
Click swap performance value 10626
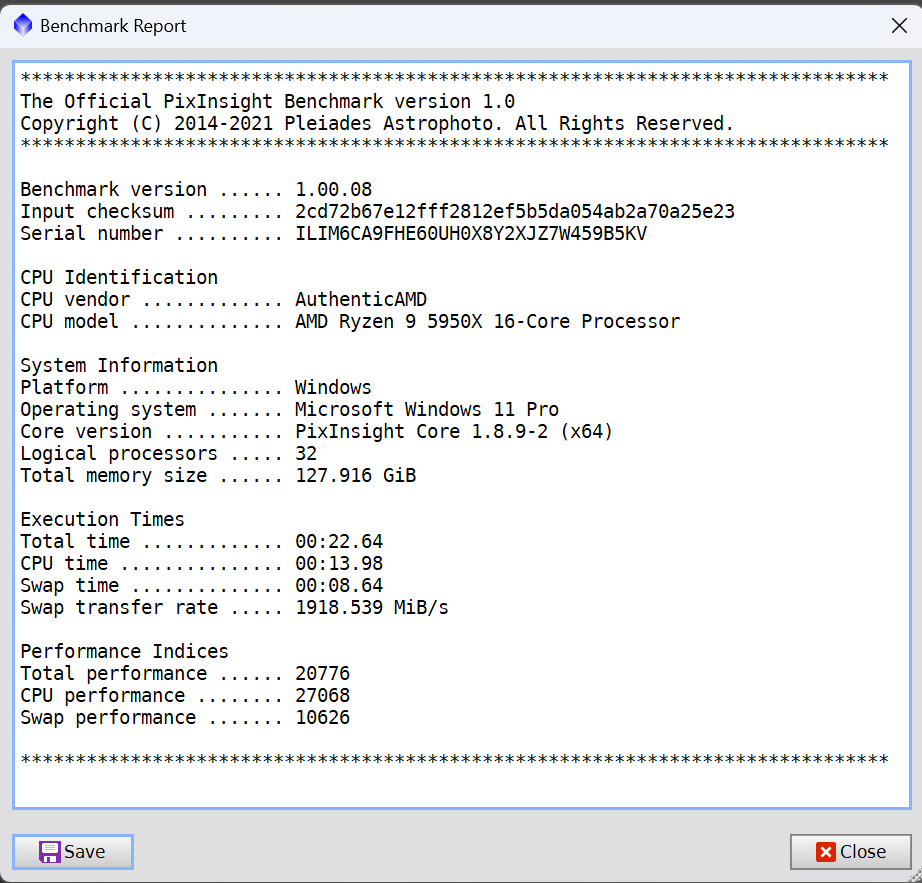pos(322,717)
